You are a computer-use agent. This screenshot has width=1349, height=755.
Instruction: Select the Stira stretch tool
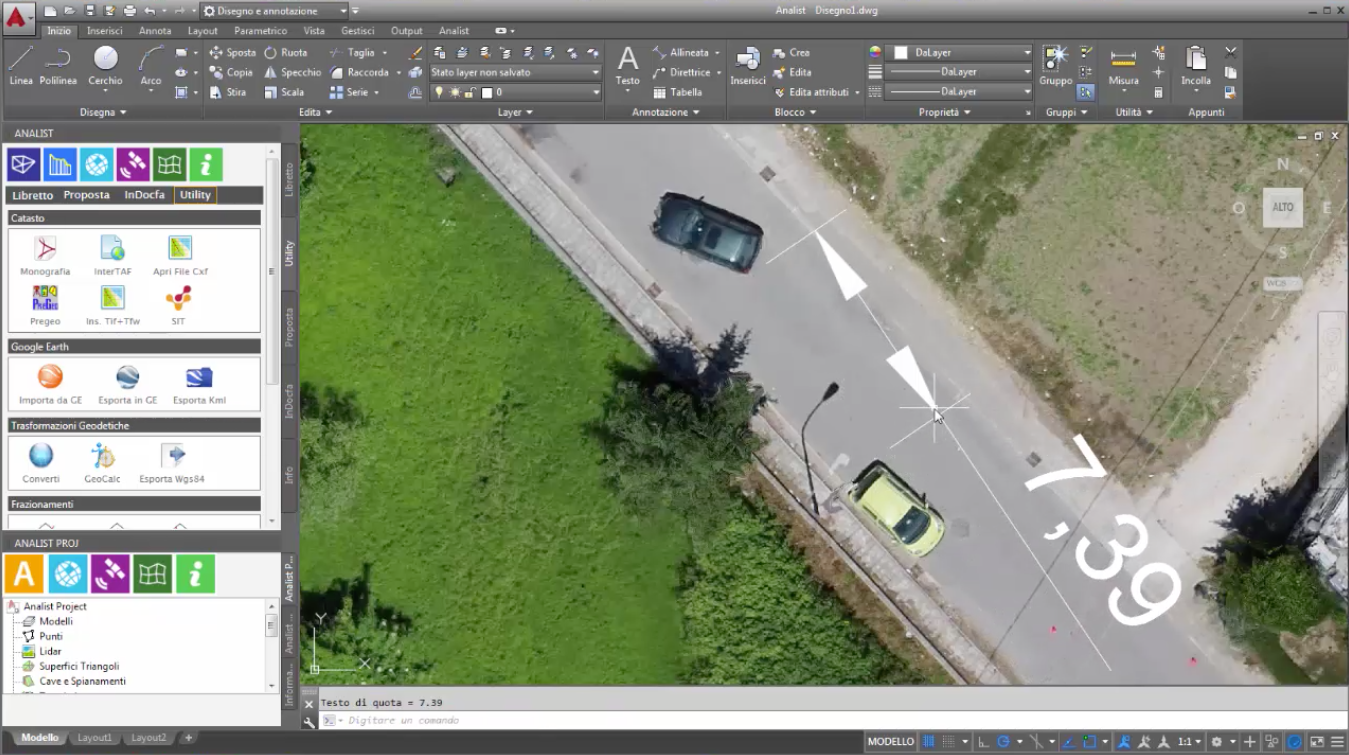tap(228, 92)
